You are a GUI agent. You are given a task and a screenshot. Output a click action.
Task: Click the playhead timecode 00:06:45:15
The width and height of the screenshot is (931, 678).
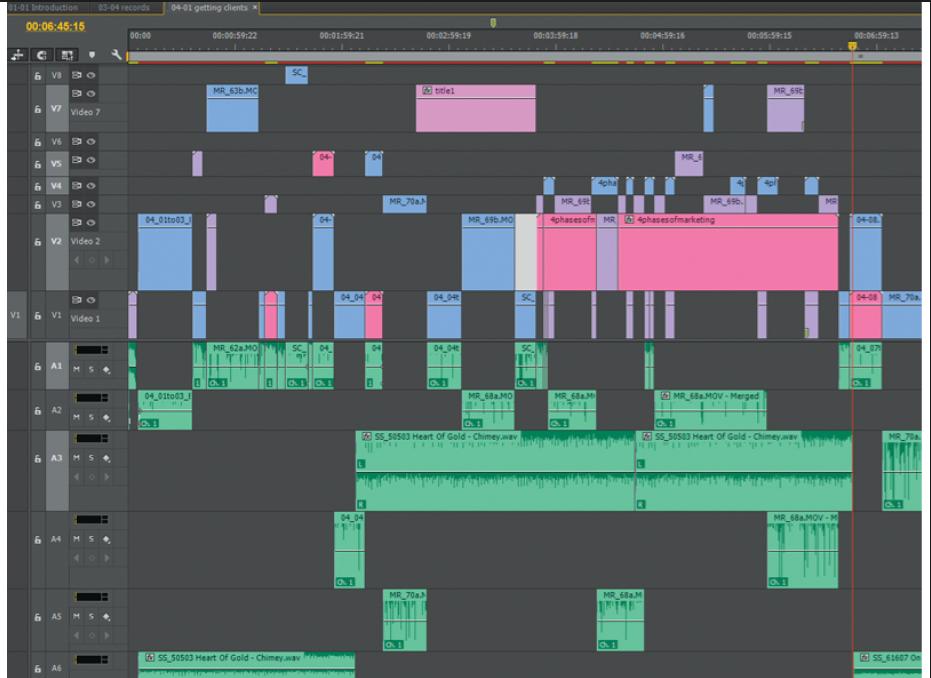point(55,27)
